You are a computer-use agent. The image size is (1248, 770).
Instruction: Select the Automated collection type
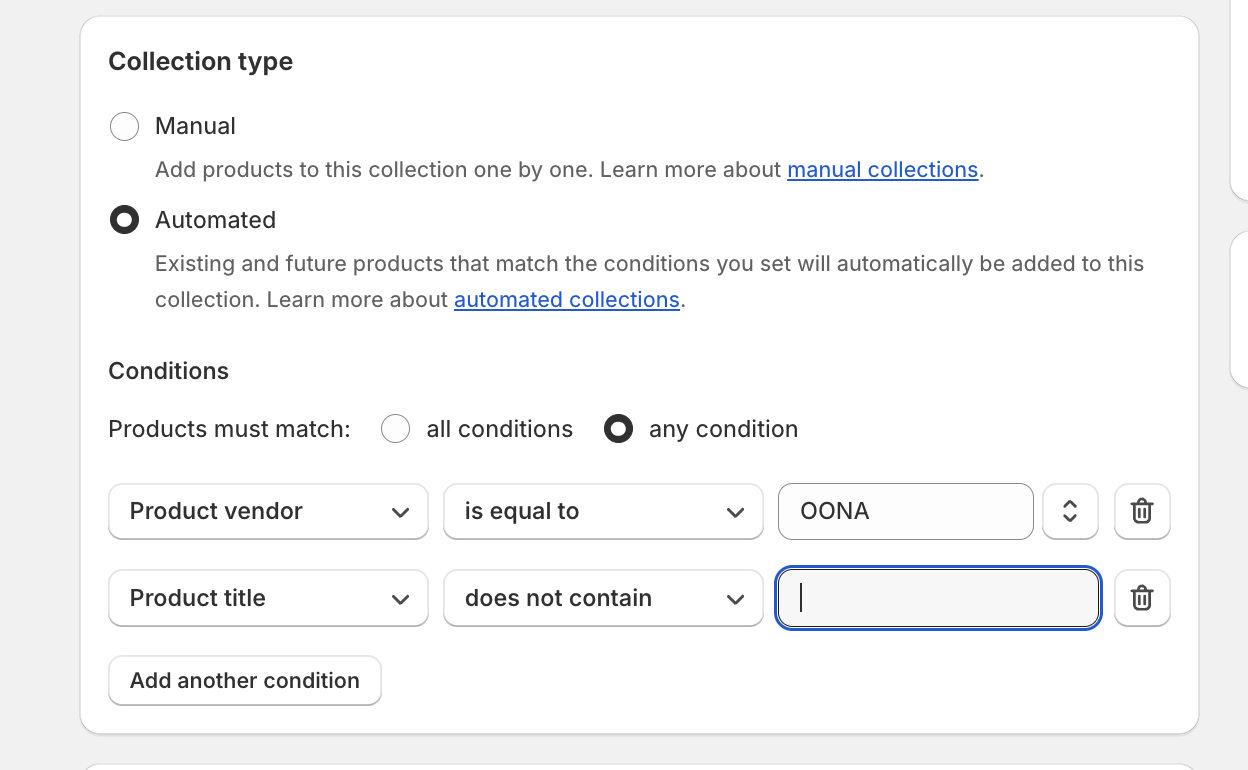124,220
